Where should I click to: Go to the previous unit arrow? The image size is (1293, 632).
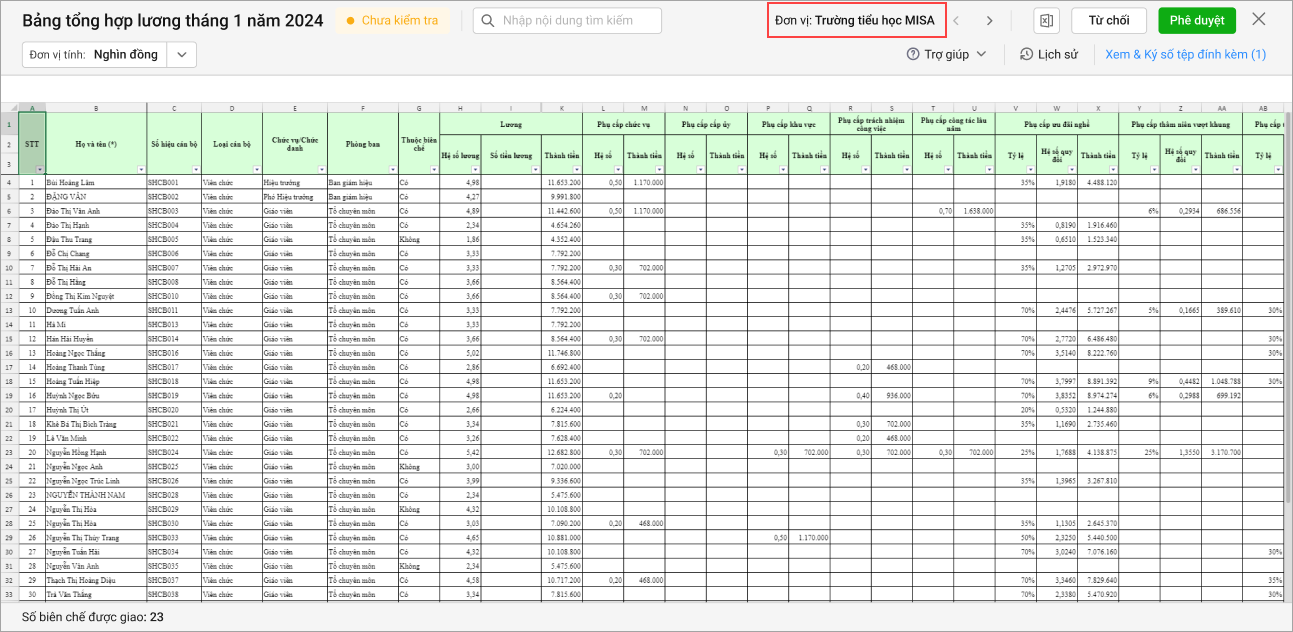956,21
